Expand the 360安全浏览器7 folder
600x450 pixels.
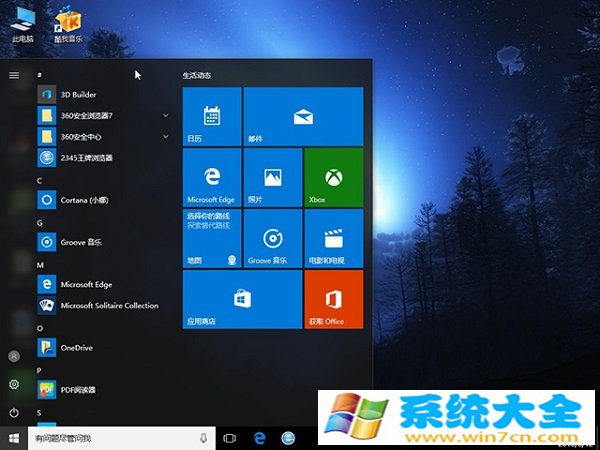[166, 115]
